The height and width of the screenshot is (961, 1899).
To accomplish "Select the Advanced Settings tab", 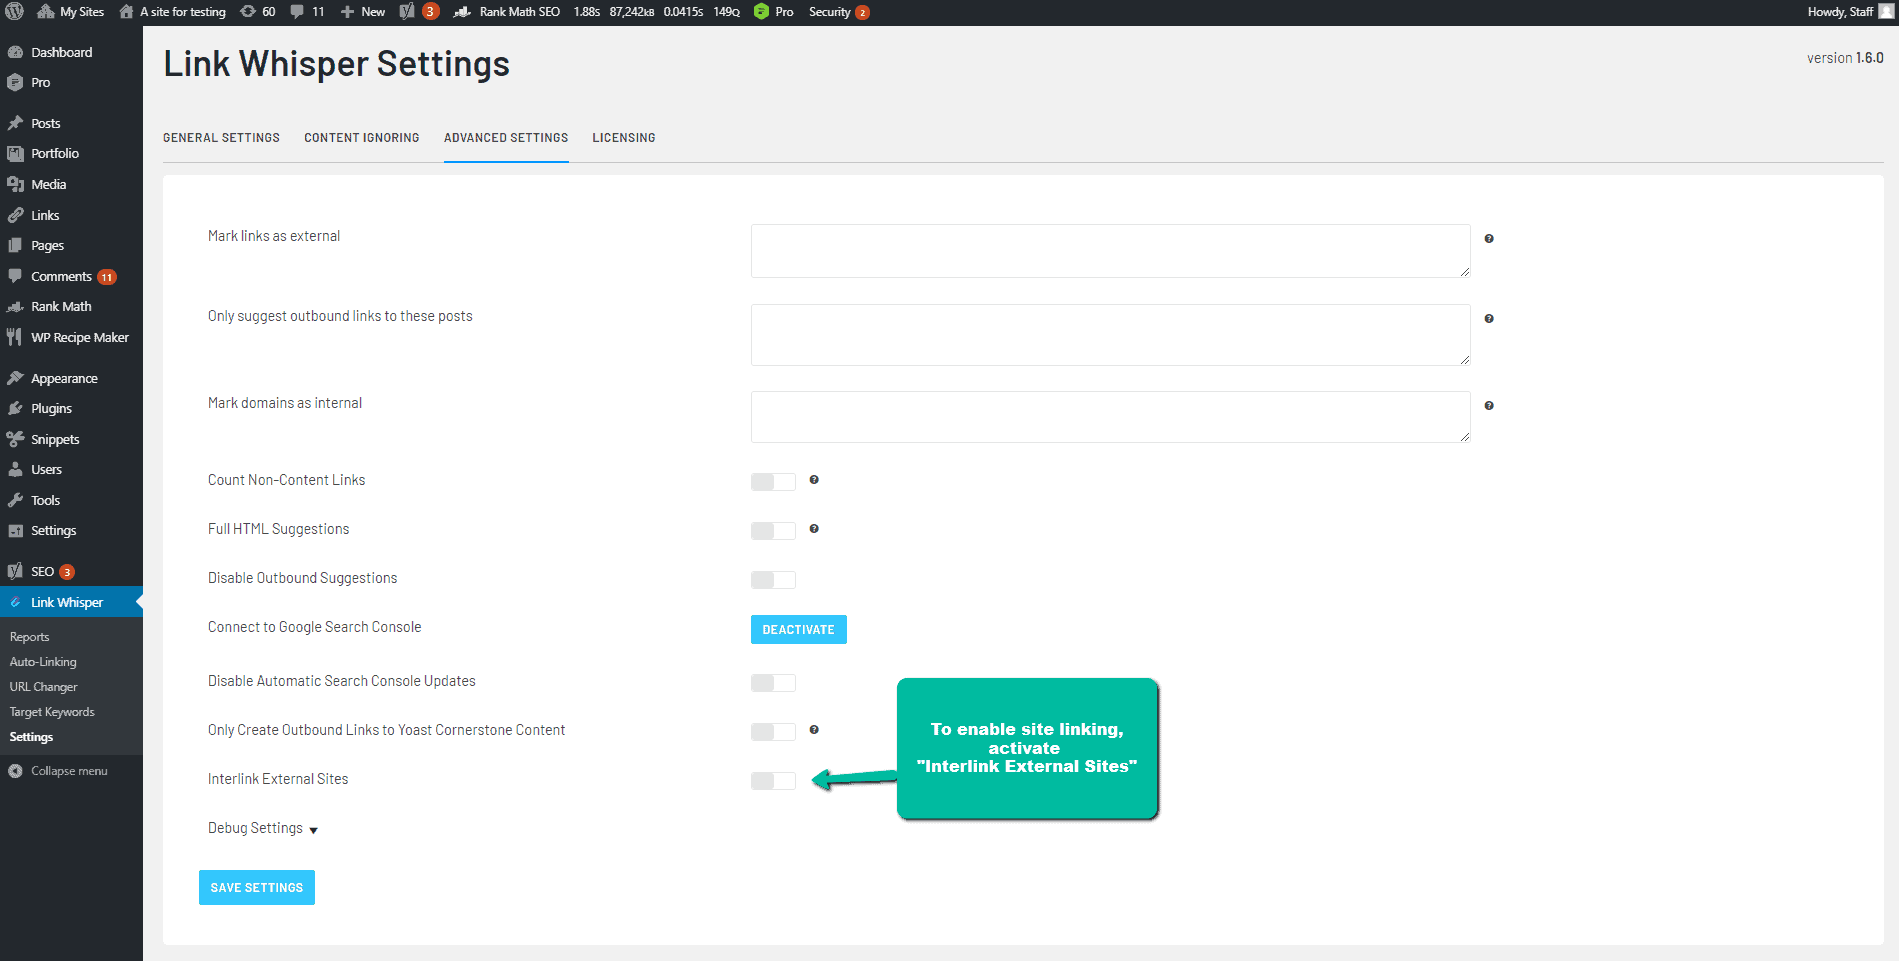I will tap(506, 138).
